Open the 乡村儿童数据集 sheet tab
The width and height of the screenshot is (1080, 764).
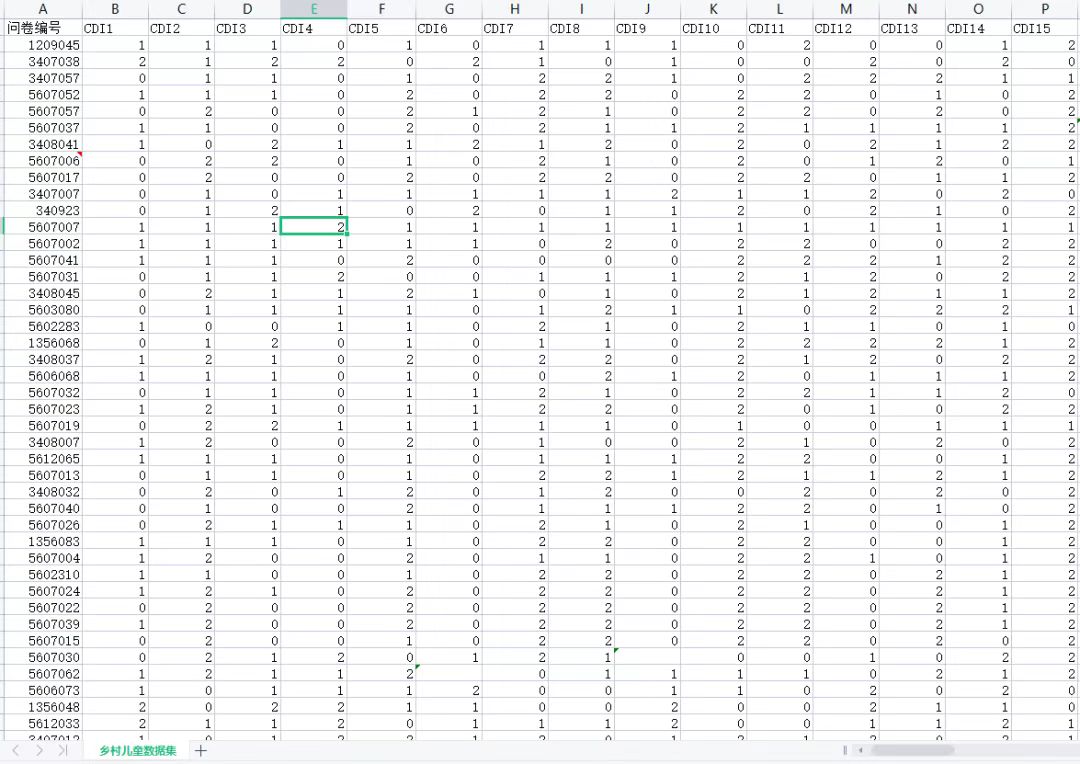138,751
